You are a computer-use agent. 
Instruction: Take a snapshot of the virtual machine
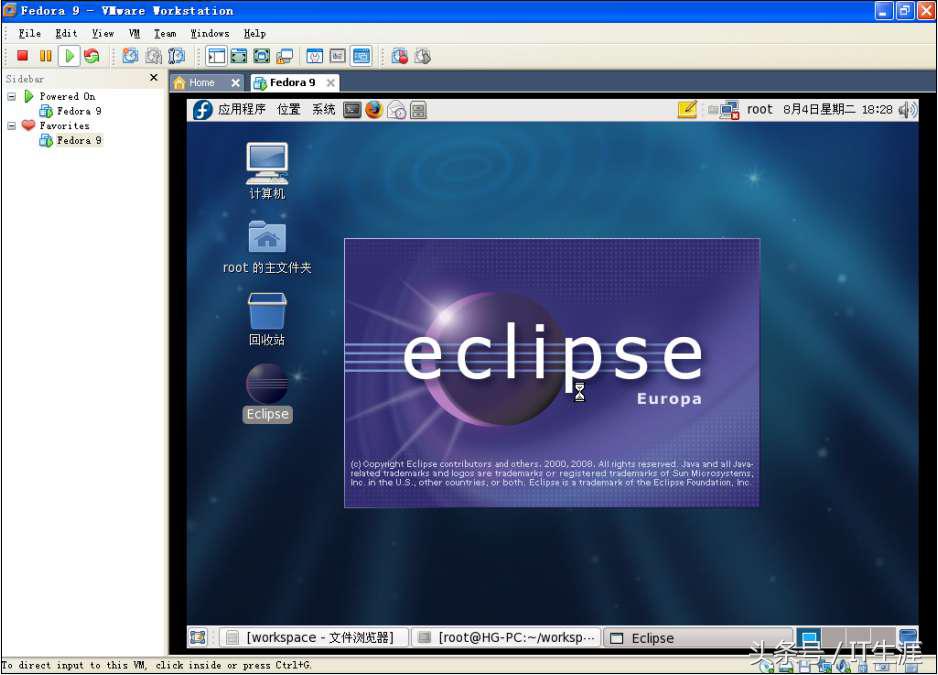(x=130, y=56)
